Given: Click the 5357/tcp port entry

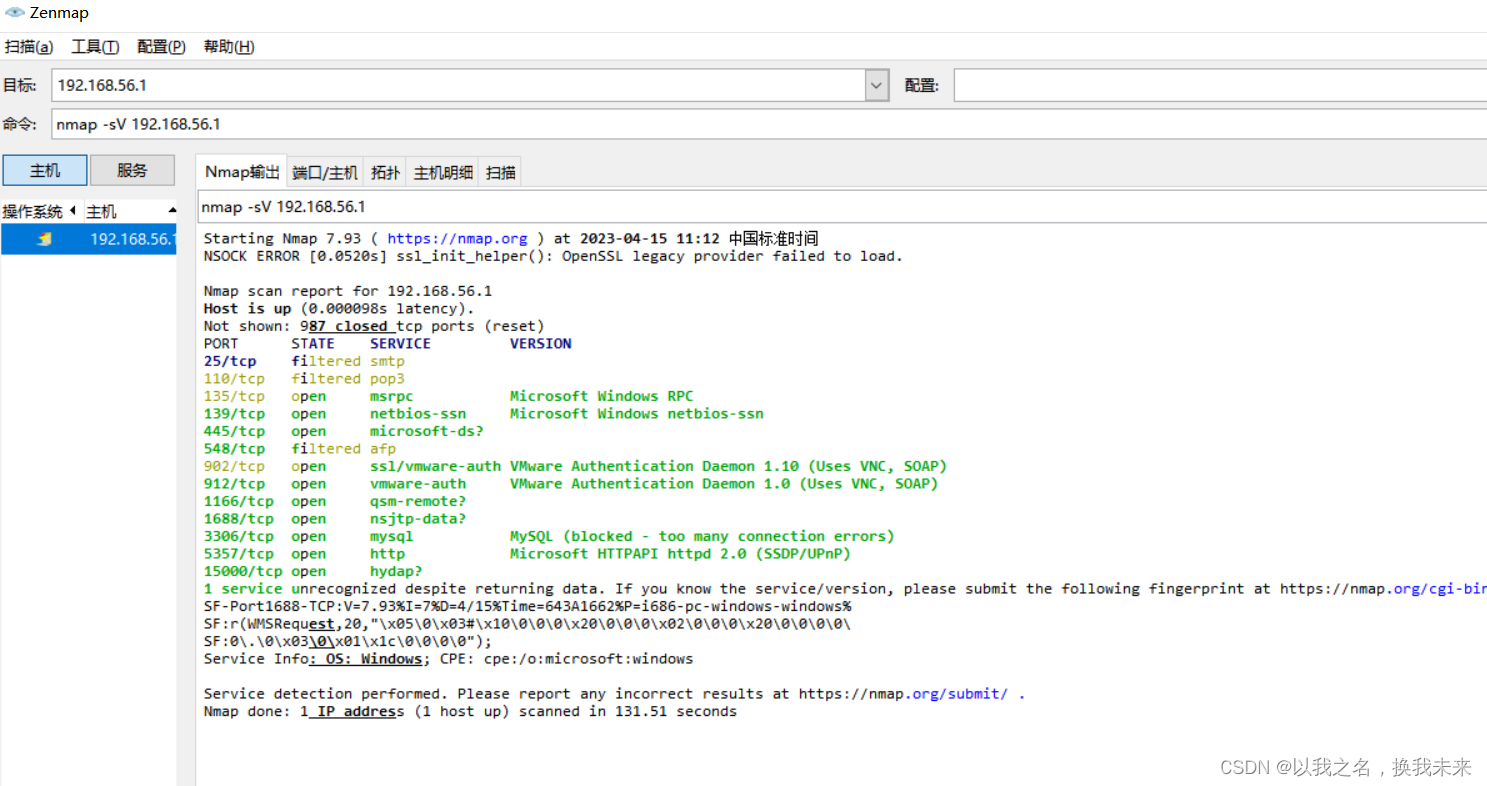Looking at the screenshot, I should tap(238, 554).
